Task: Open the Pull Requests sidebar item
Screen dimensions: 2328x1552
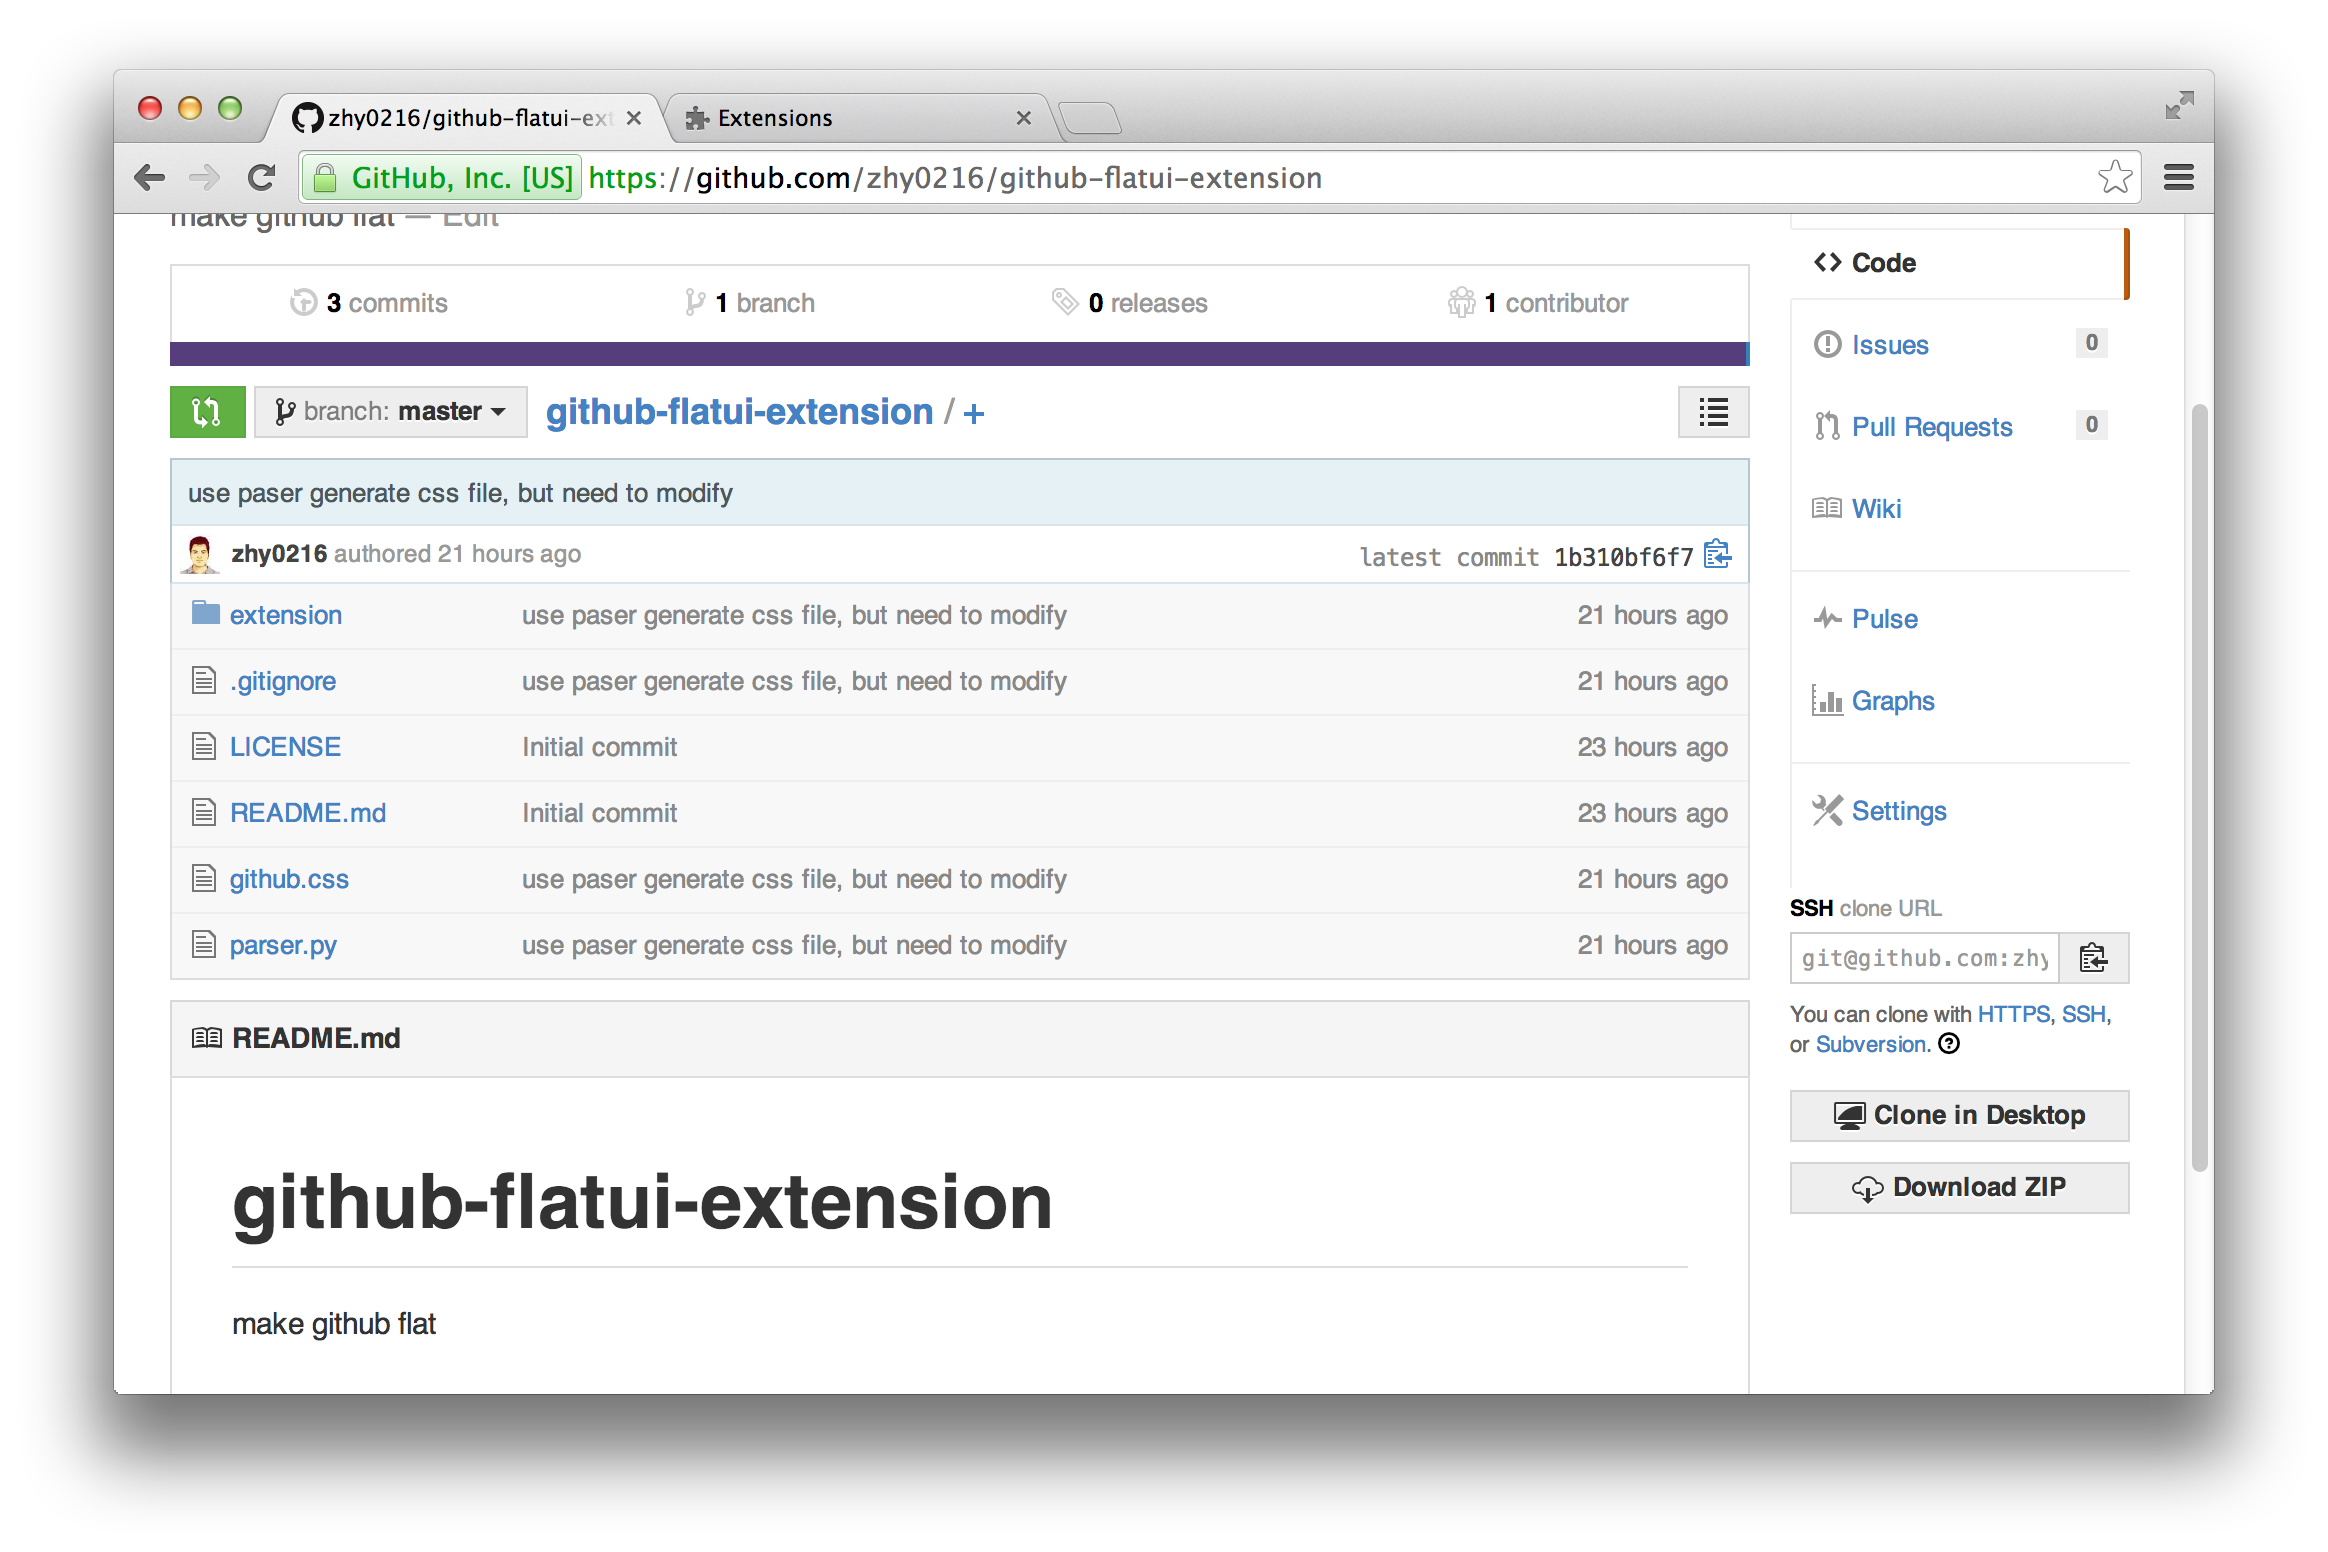Action: [x=1931, y=427]
